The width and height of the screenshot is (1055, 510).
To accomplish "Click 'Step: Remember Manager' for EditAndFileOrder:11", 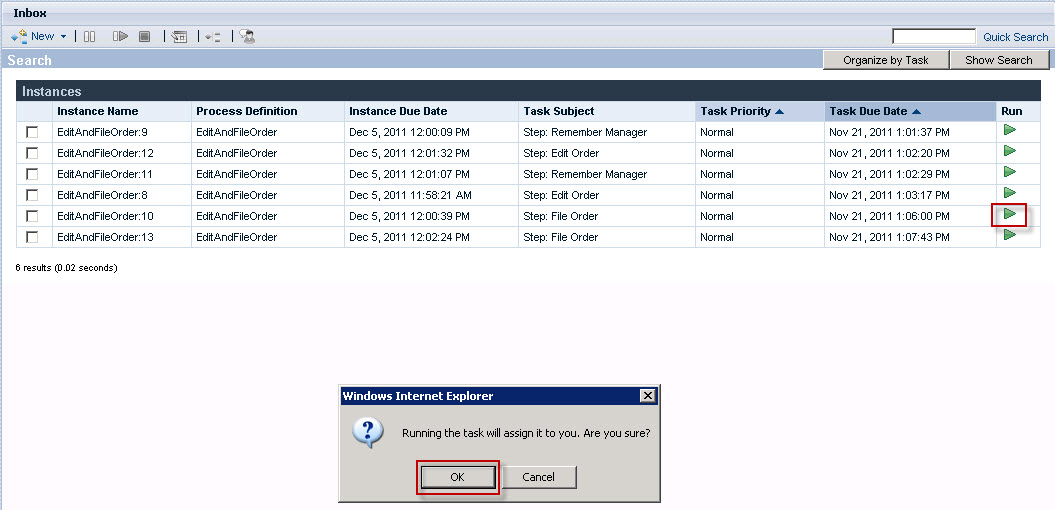I will click(585, 174).
